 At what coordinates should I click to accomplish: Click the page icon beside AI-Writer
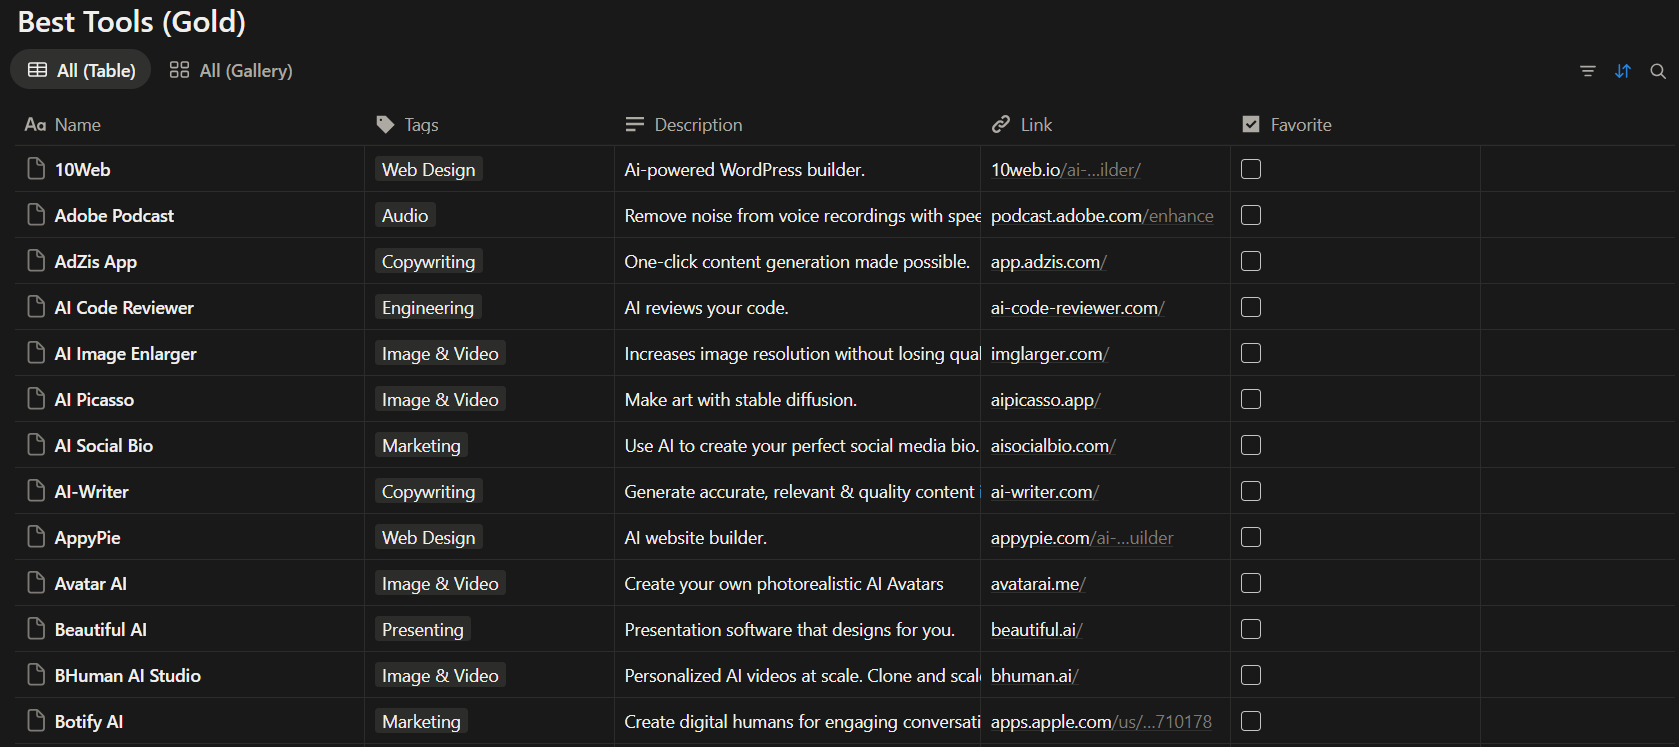click(x=36, y=491)
